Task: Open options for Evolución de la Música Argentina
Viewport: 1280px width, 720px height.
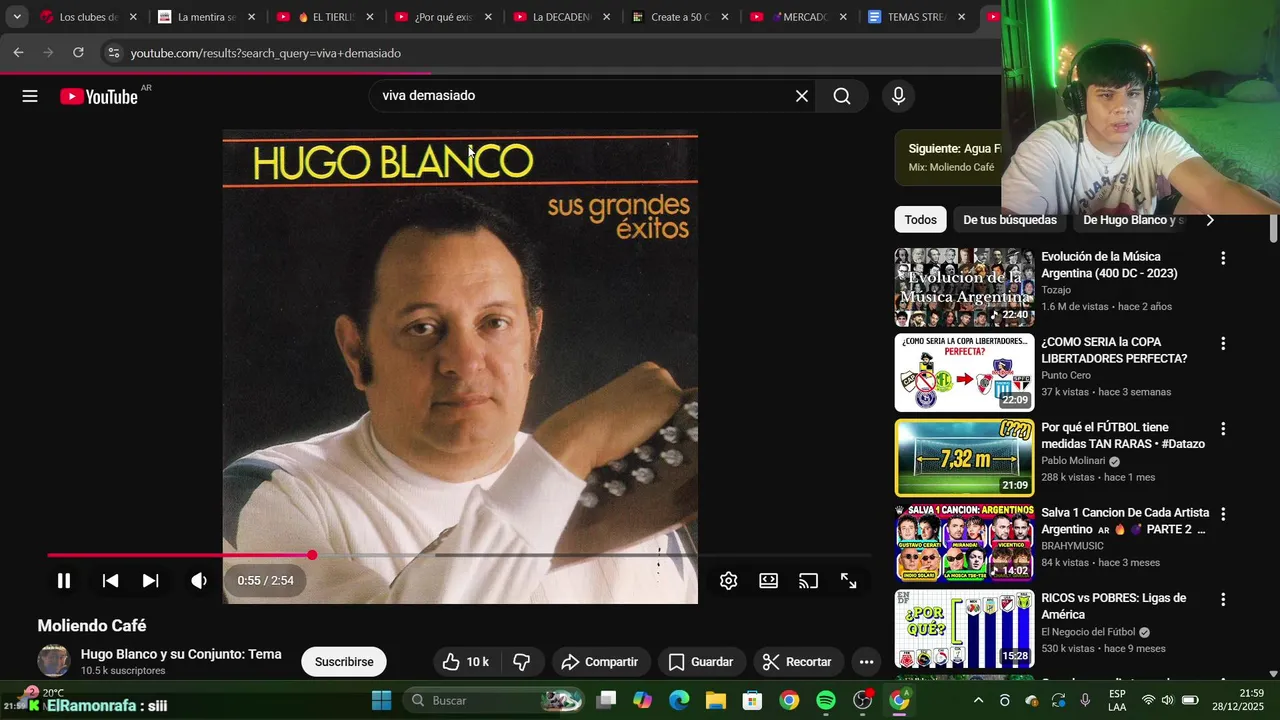Action: 1222,258
